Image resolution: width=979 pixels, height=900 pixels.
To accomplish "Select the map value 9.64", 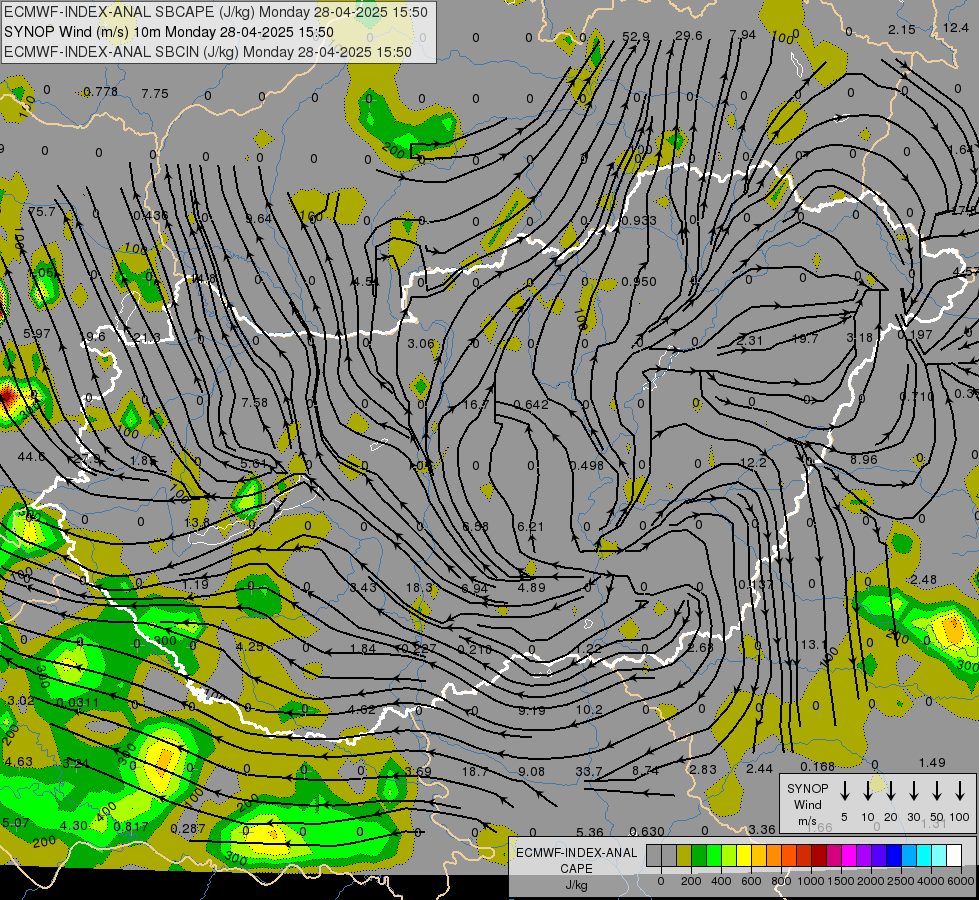I will pyautogui.click(x=258, y=219).
